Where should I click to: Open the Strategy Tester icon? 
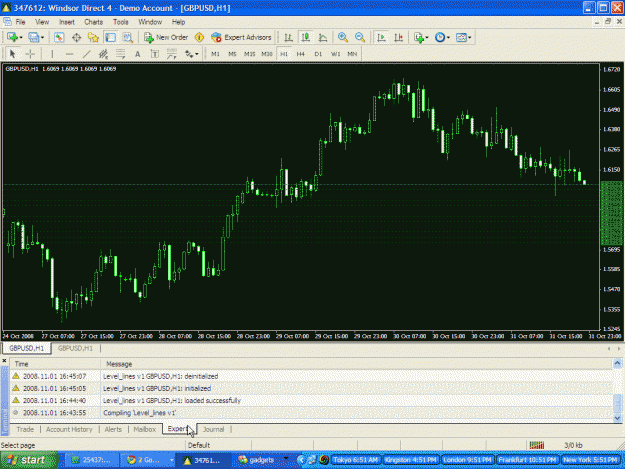point(128,37)
